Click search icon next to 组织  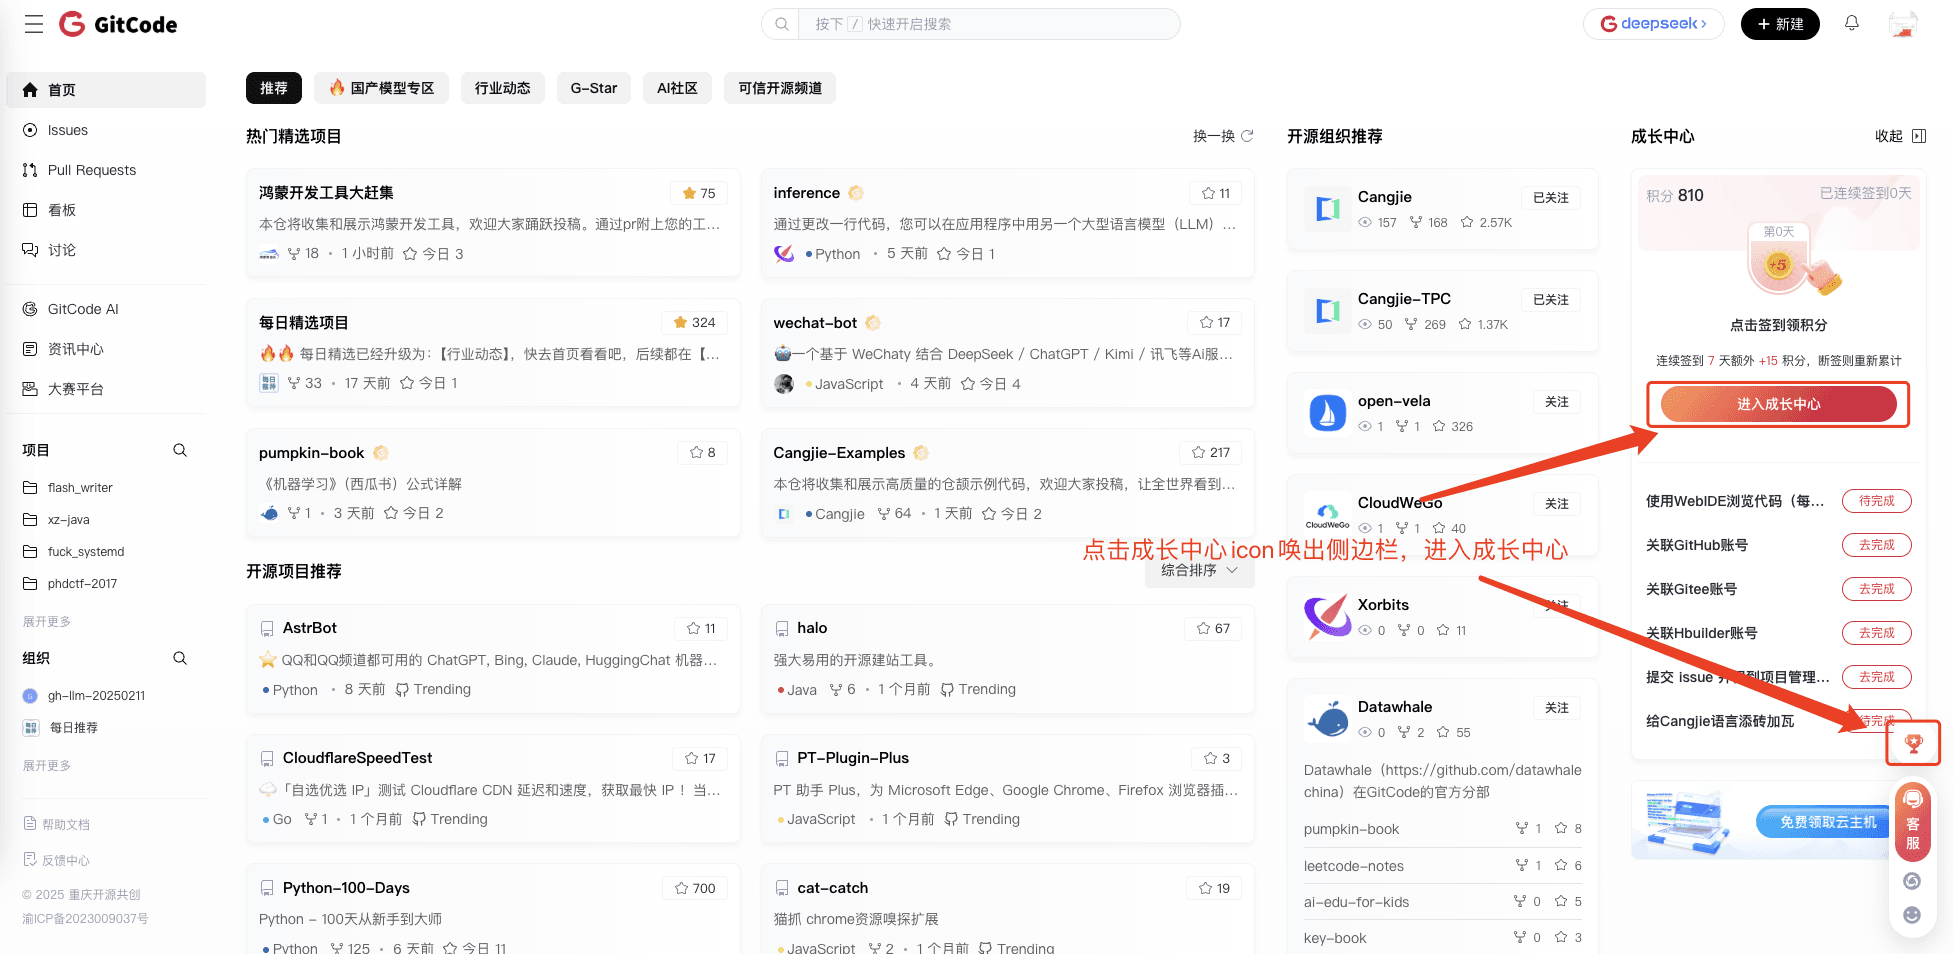(x=180, y=658)
